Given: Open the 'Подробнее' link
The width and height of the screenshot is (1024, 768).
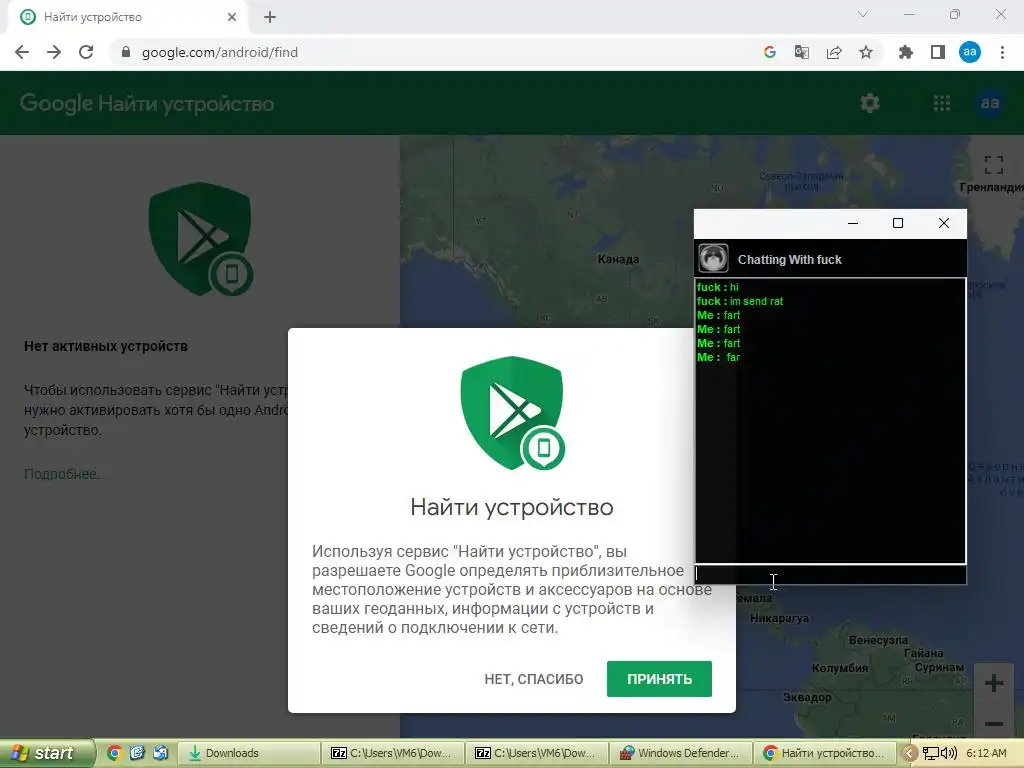Looking at the screenshot, I should pos(63,474).
